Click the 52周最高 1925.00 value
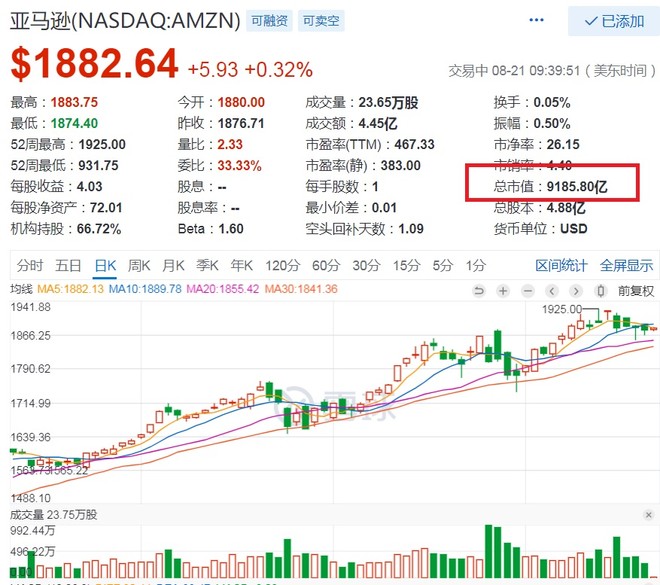The width and height of the screenshot is (660, 585). click(102, 144)
